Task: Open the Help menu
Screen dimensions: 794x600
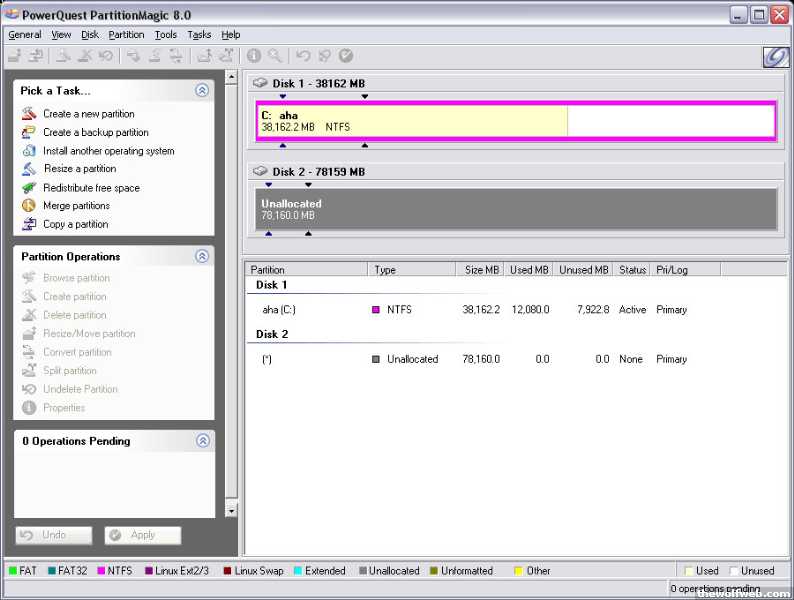Action: pos(231,34)
